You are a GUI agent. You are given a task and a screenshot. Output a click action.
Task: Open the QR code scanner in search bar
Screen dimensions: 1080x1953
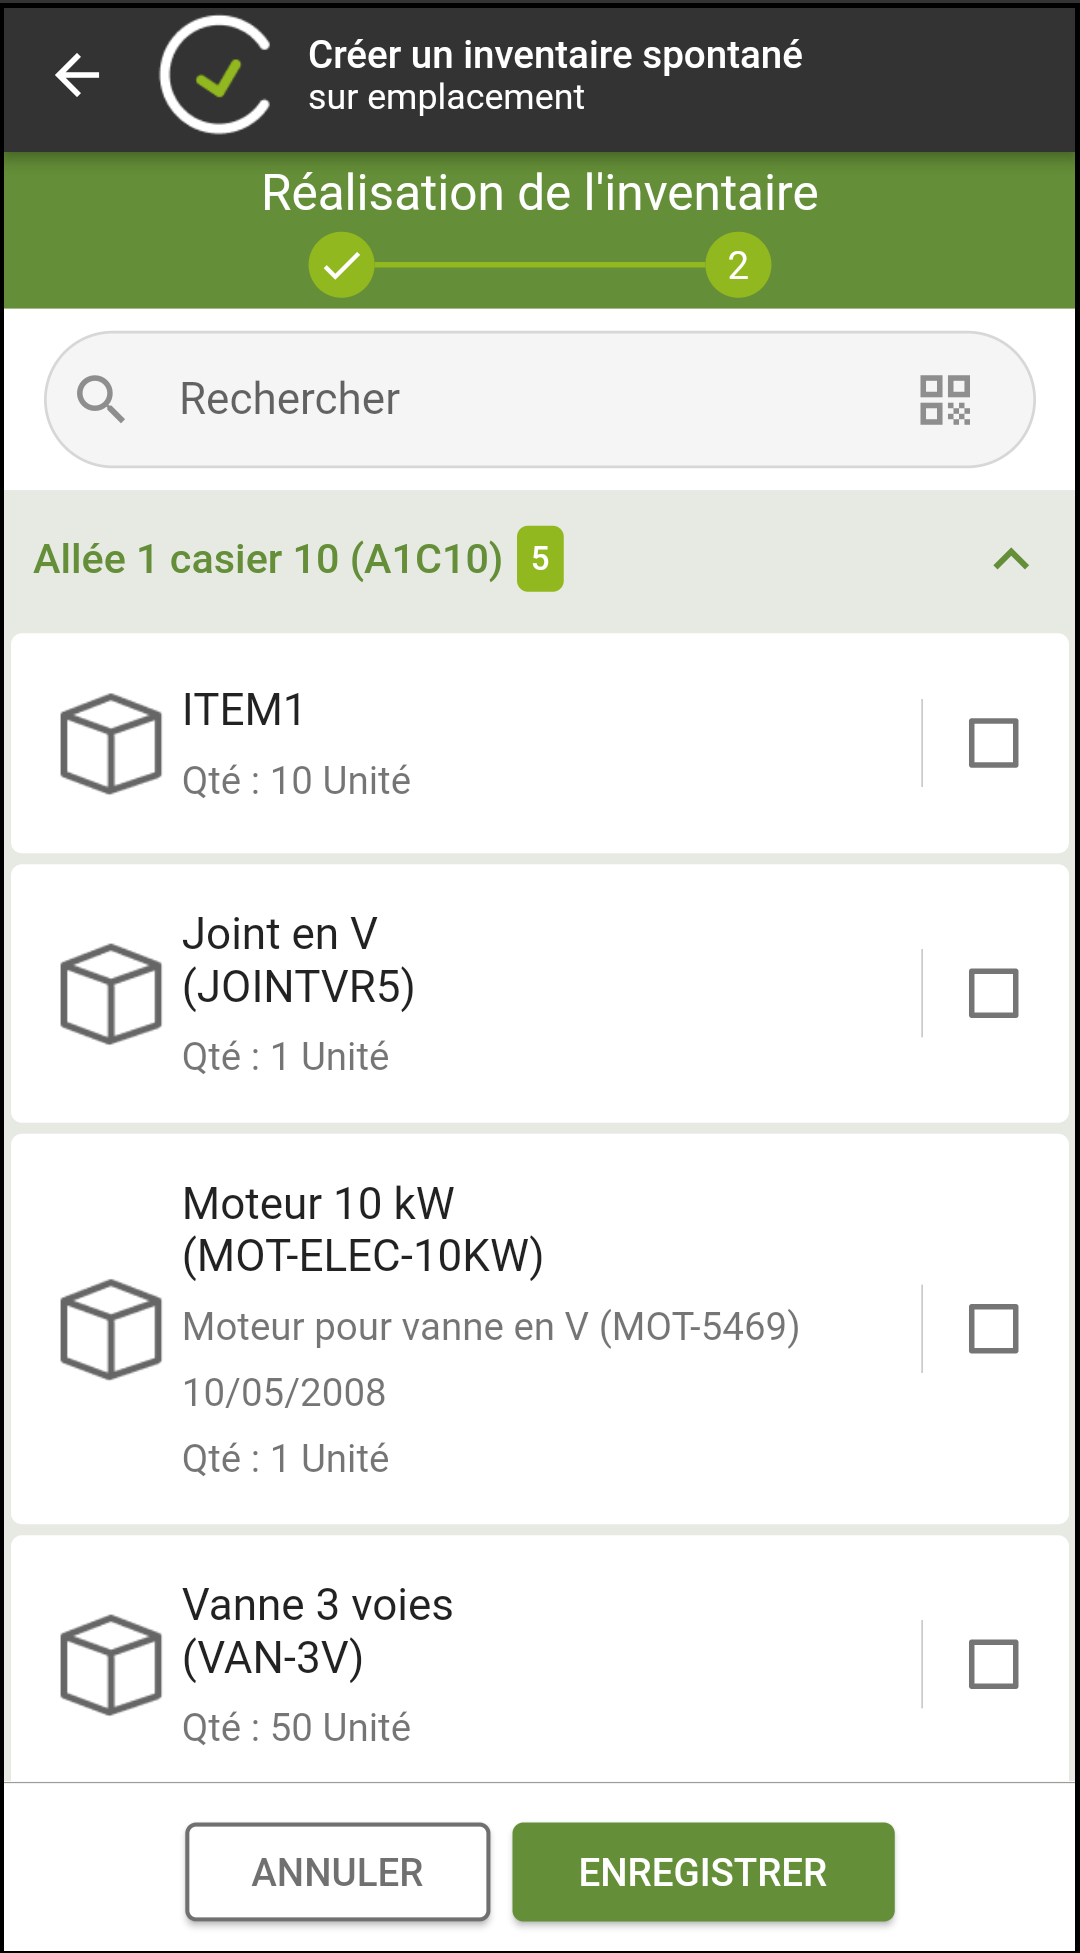tap(945, 400)
